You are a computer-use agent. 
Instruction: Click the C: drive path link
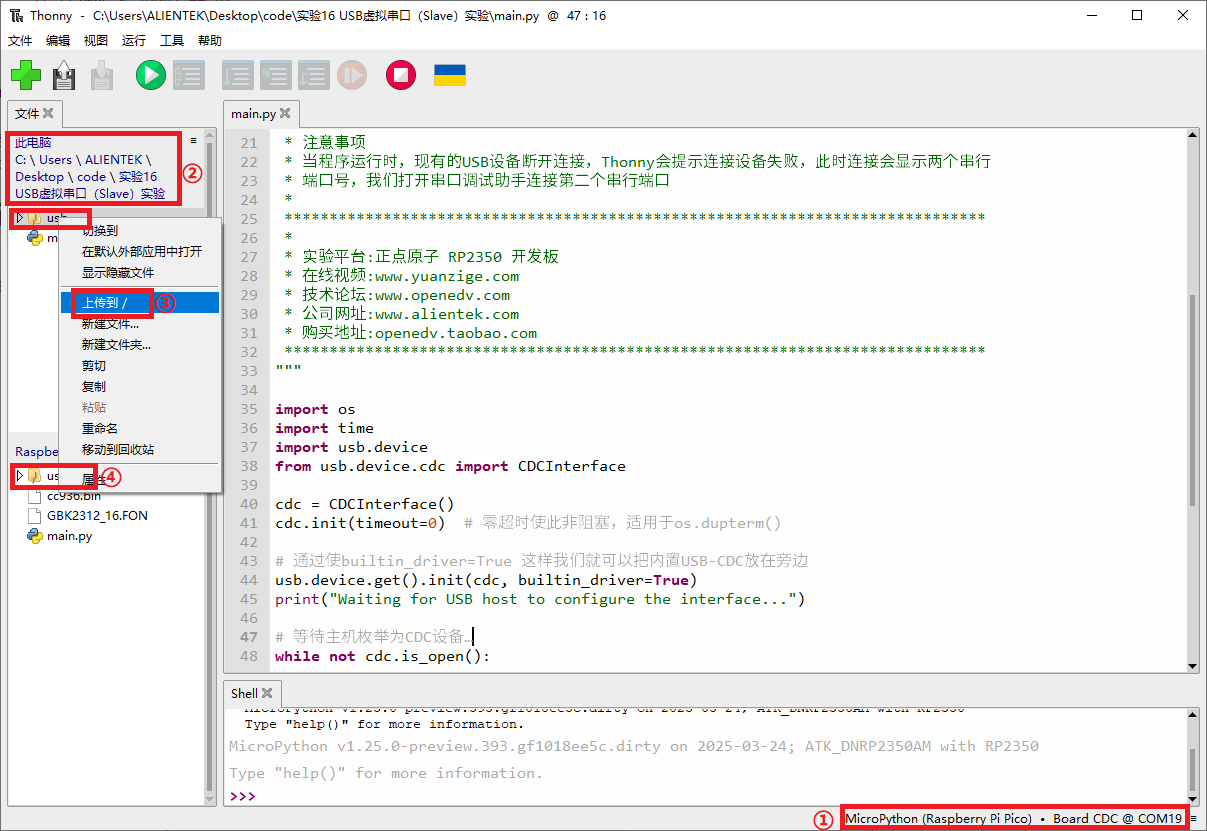pos(21,159)
